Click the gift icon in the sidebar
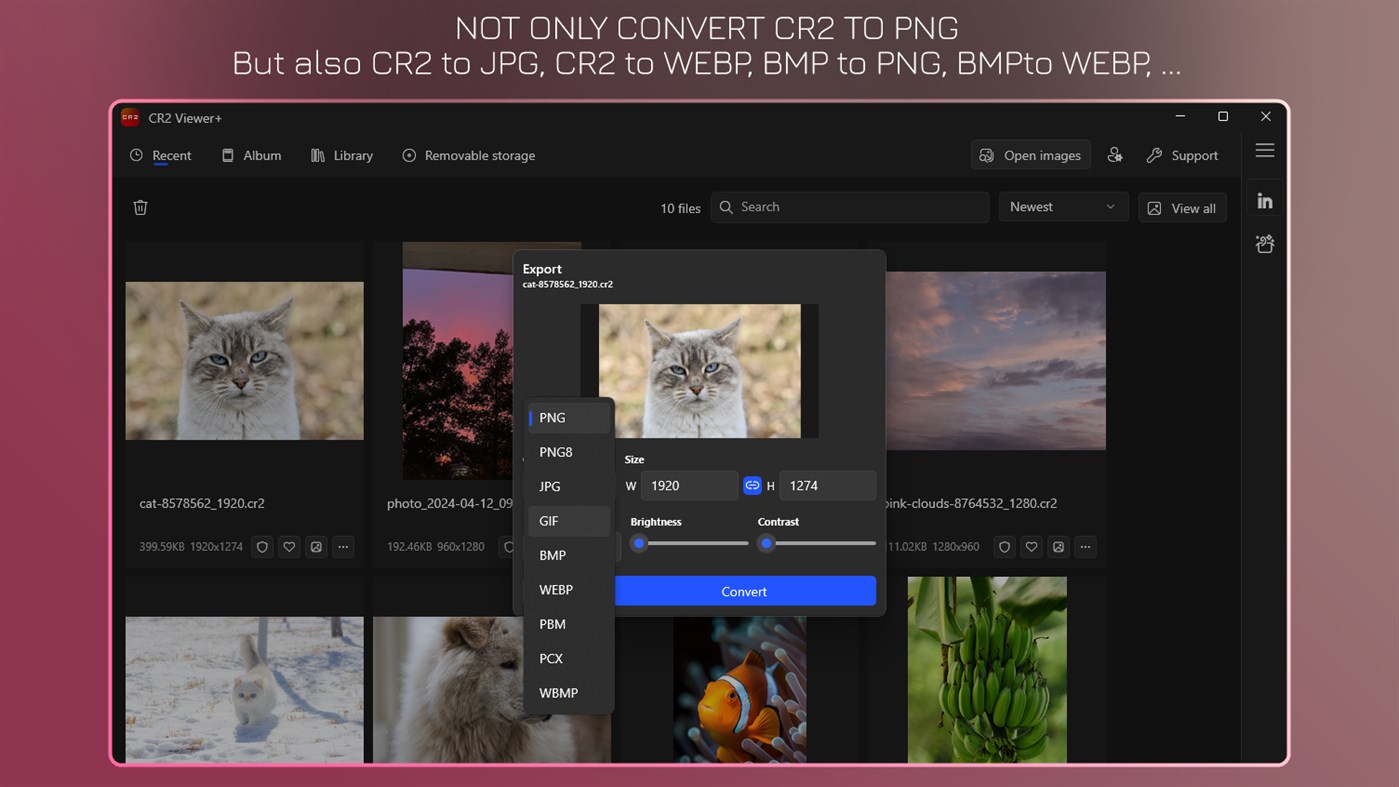Screen dimensions: 1399x787 tap(1264, 243)
